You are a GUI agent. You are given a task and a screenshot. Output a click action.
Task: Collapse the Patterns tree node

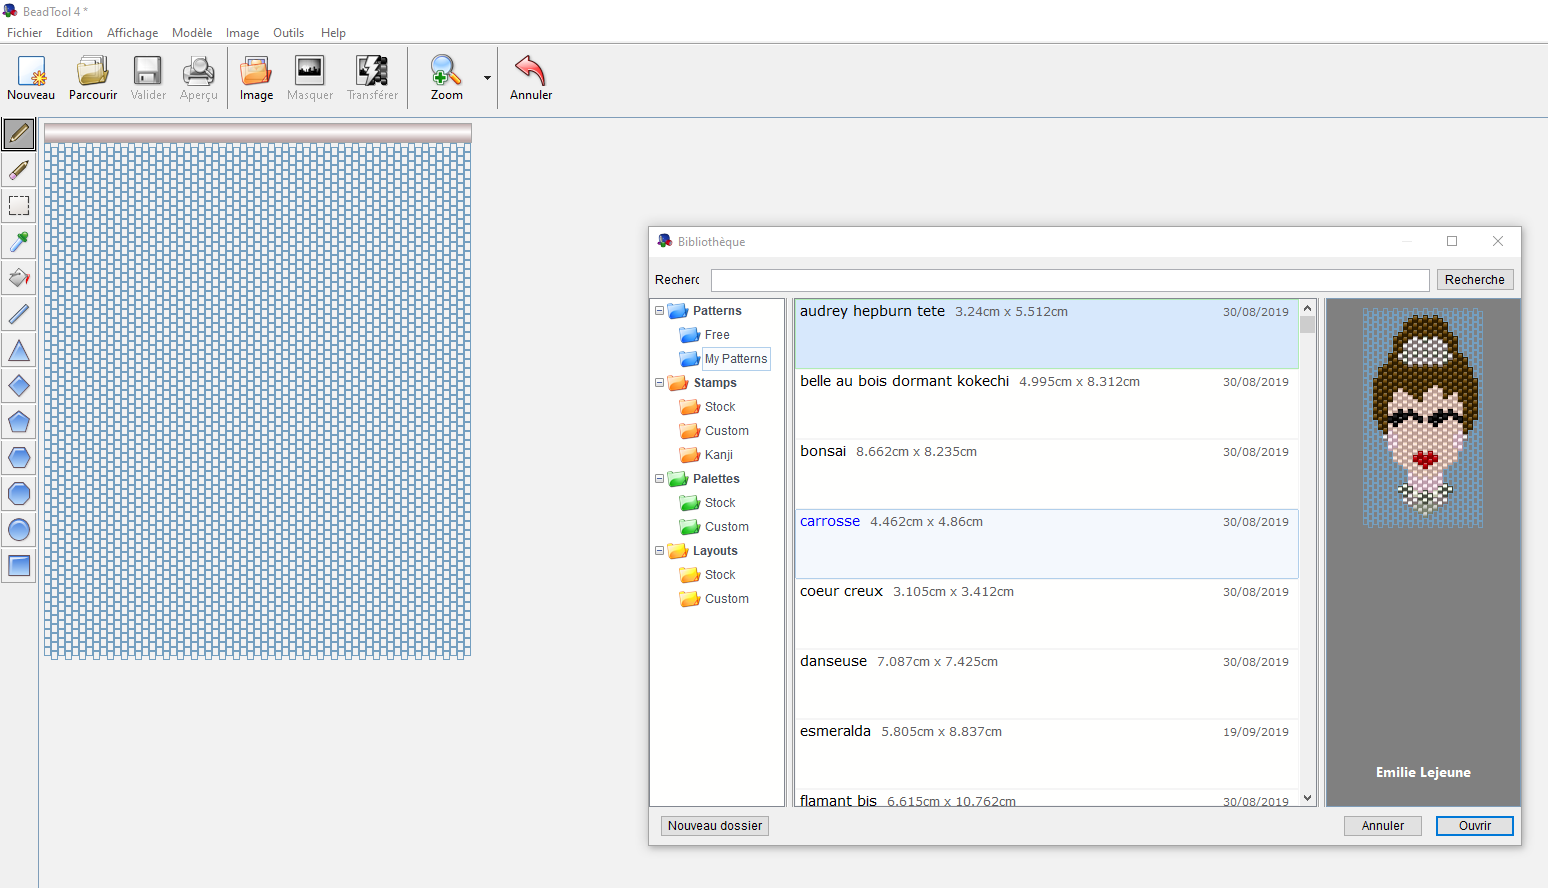660,311
